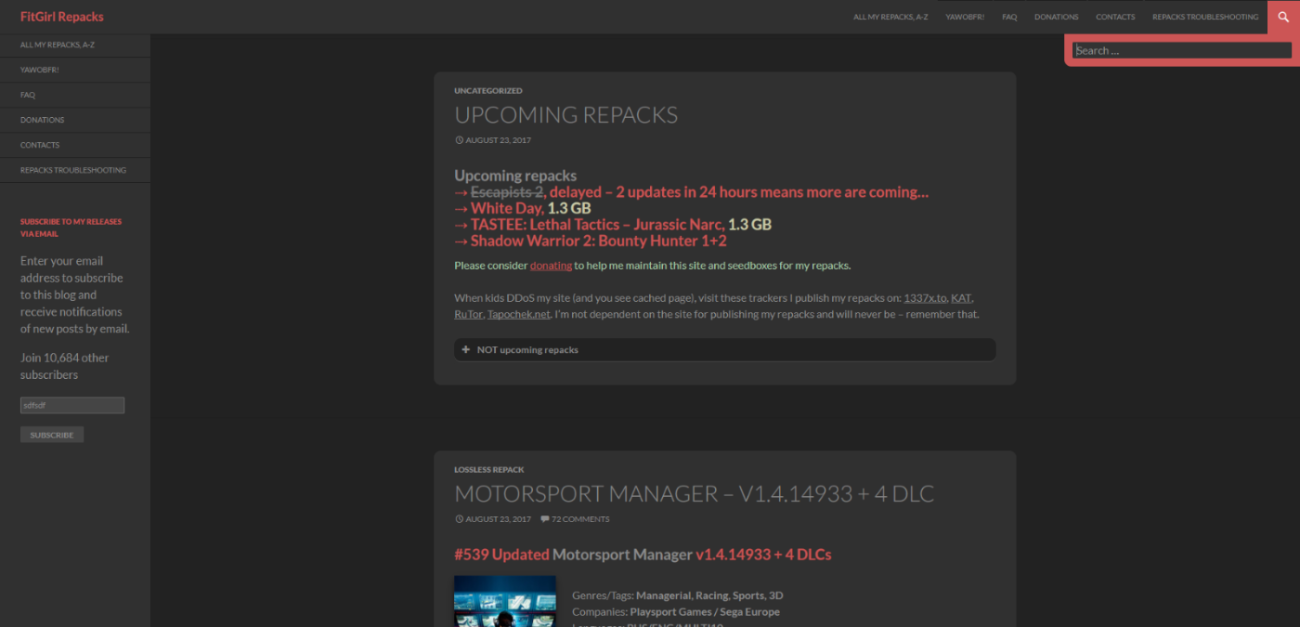Screen dimensions: 1300x627
Task: Expand the NOT upcoming repacks spoiler
Action: coord(725,350)
